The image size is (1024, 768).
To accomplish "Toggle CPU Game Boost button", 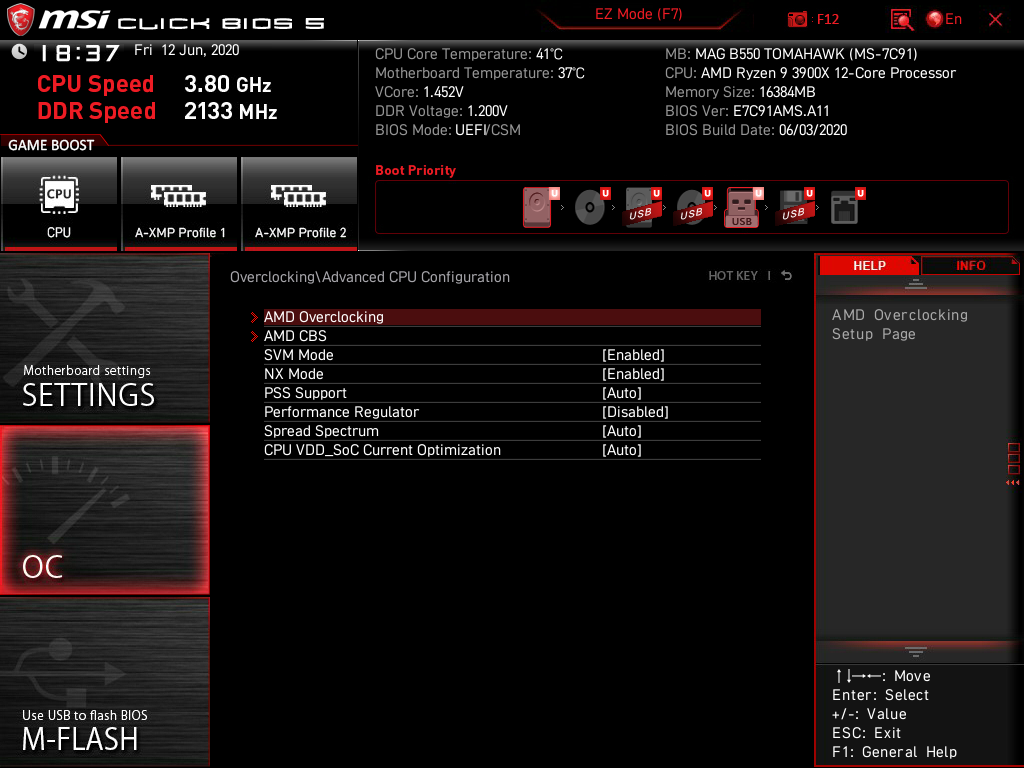I will [59, 203].
